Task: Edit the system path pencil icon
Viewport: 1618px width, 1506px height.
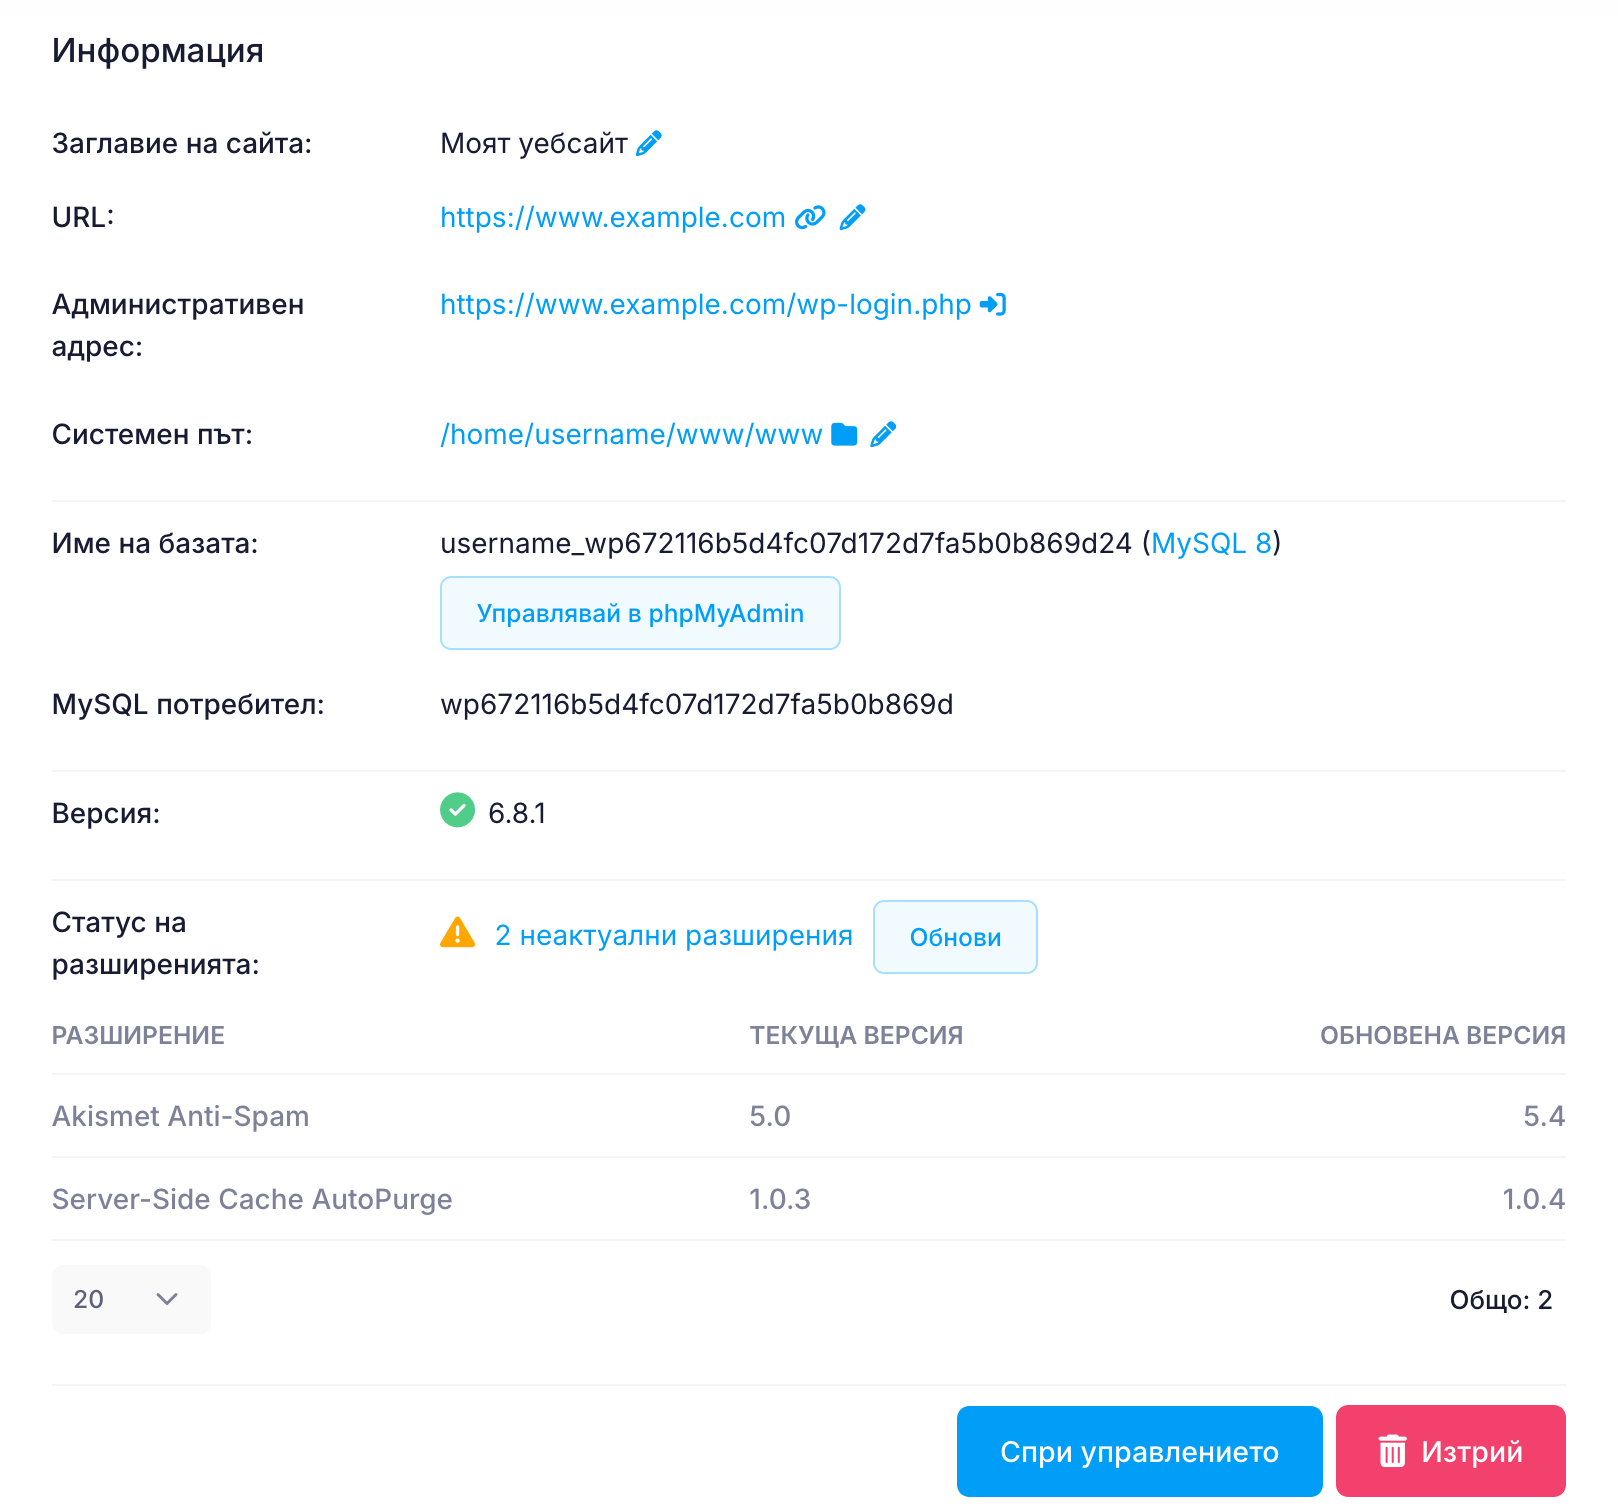Action: click(884, 434)
